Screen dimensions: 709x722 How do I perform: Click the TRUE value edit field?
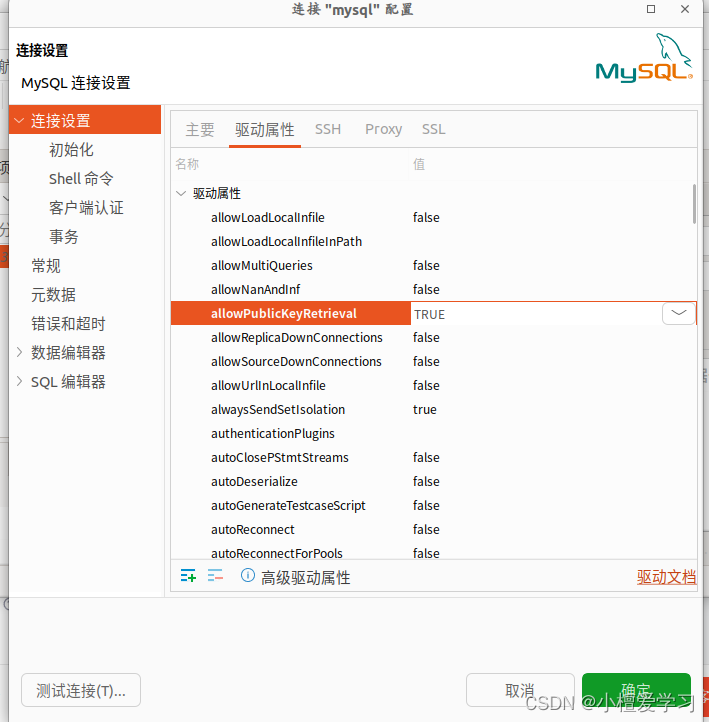tap(536, 314)
